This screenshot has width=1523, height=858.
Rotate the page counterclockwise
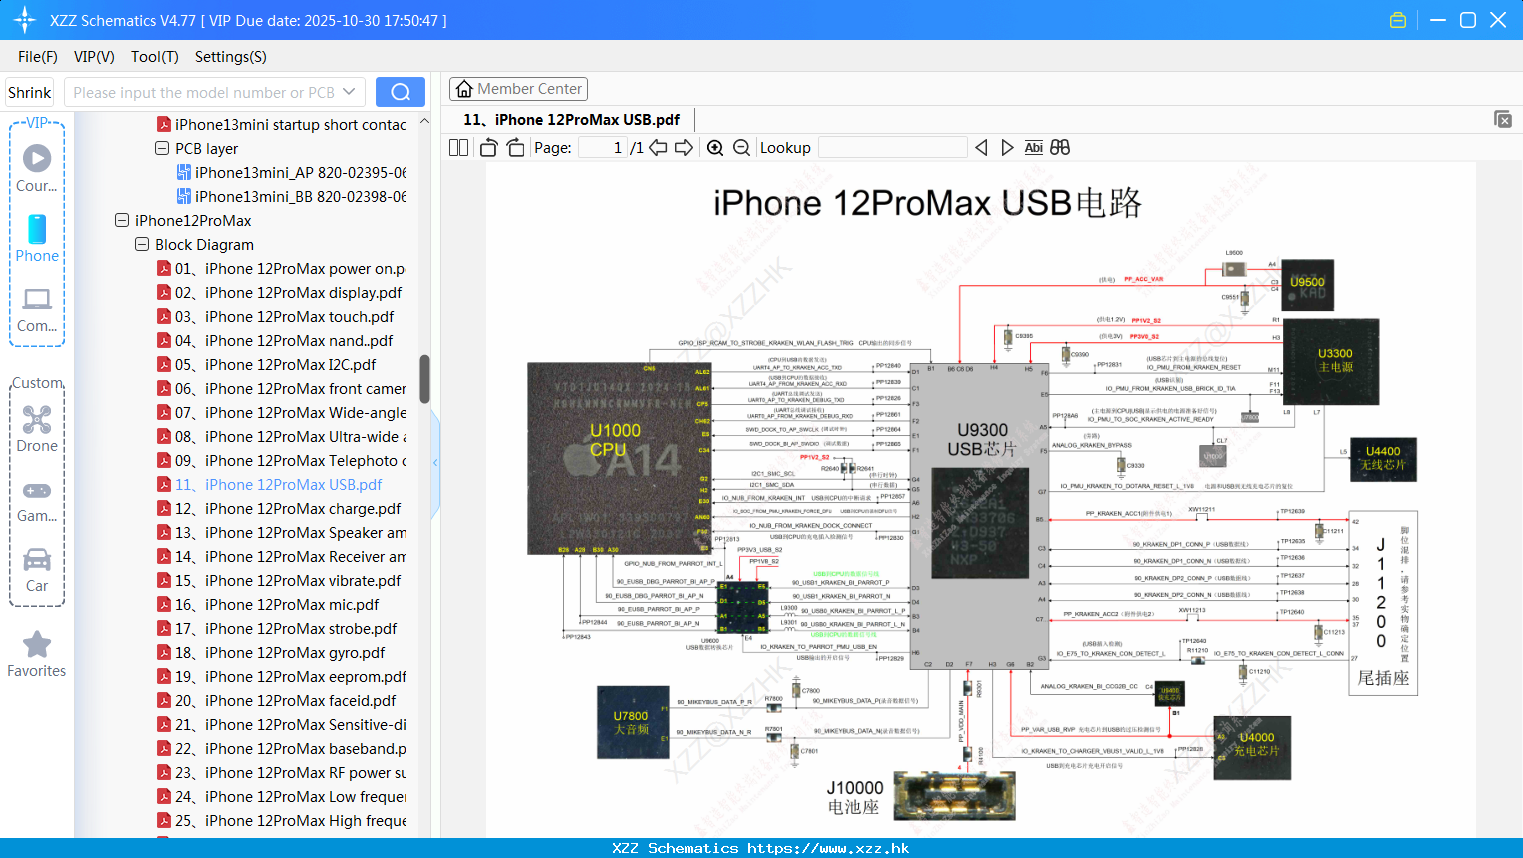[489, 148]
